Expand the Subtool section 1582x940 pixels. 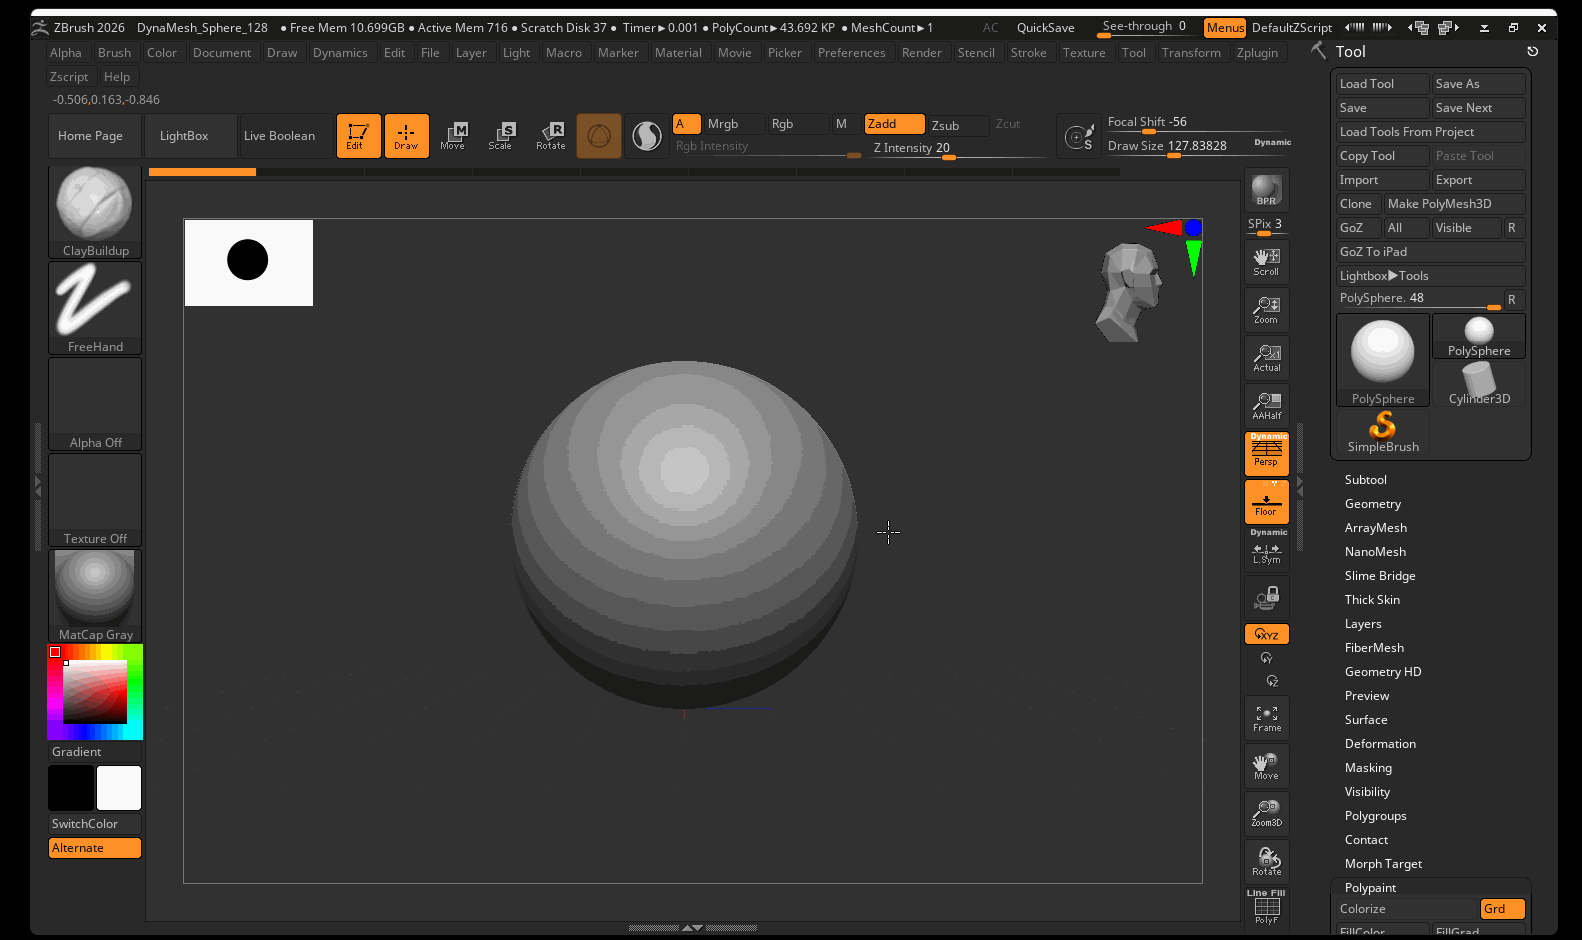(1365, 480)
